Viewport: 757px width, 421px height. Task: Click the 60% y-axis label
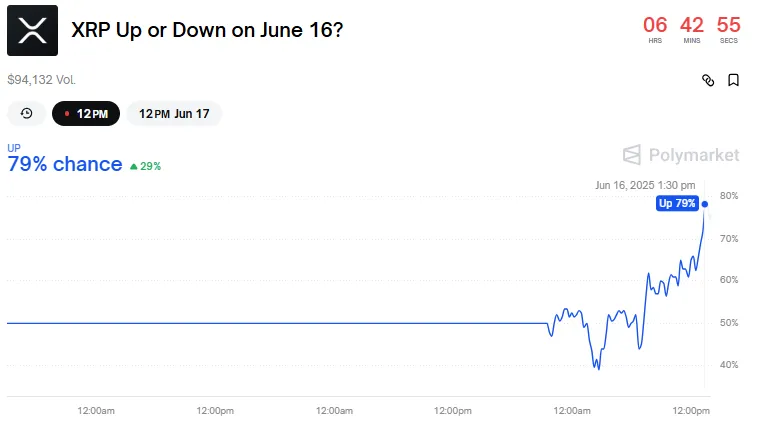pos(729,280)
